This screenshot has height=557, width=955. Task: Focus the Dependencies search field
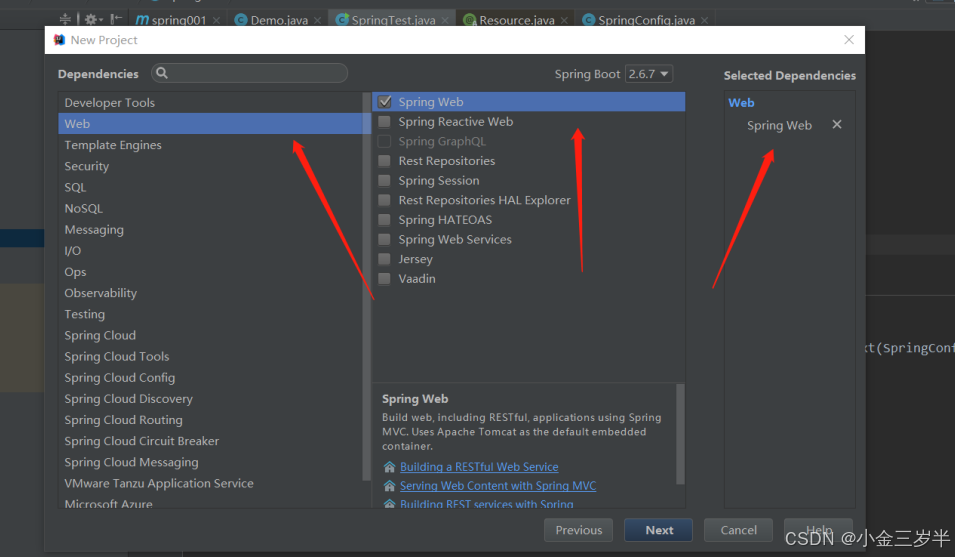(250, 73)
